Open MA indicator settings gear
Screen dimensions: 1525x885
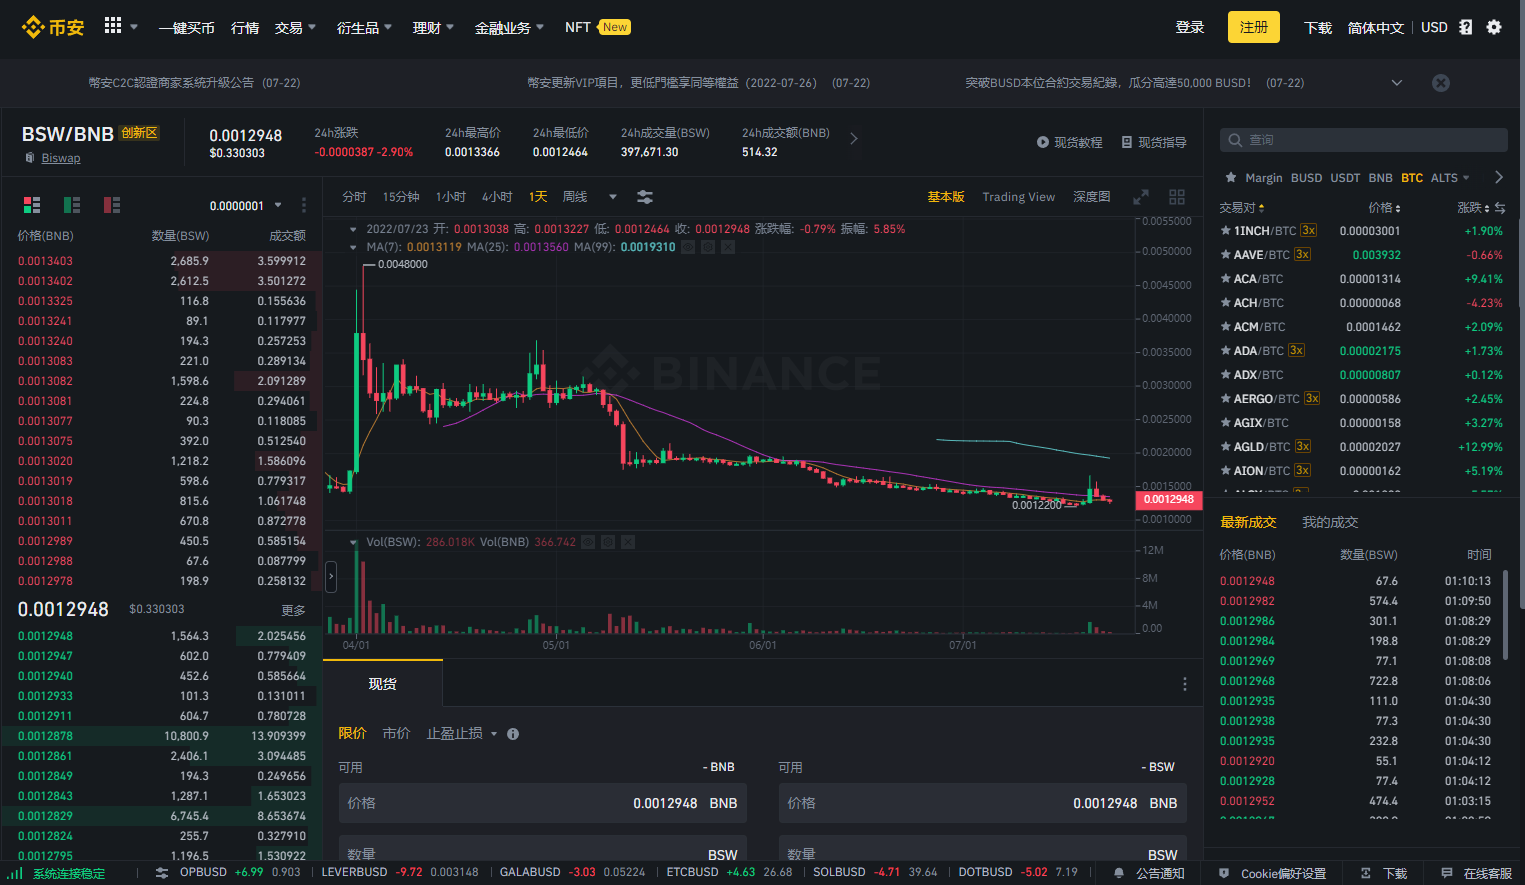tap(708, 247)
